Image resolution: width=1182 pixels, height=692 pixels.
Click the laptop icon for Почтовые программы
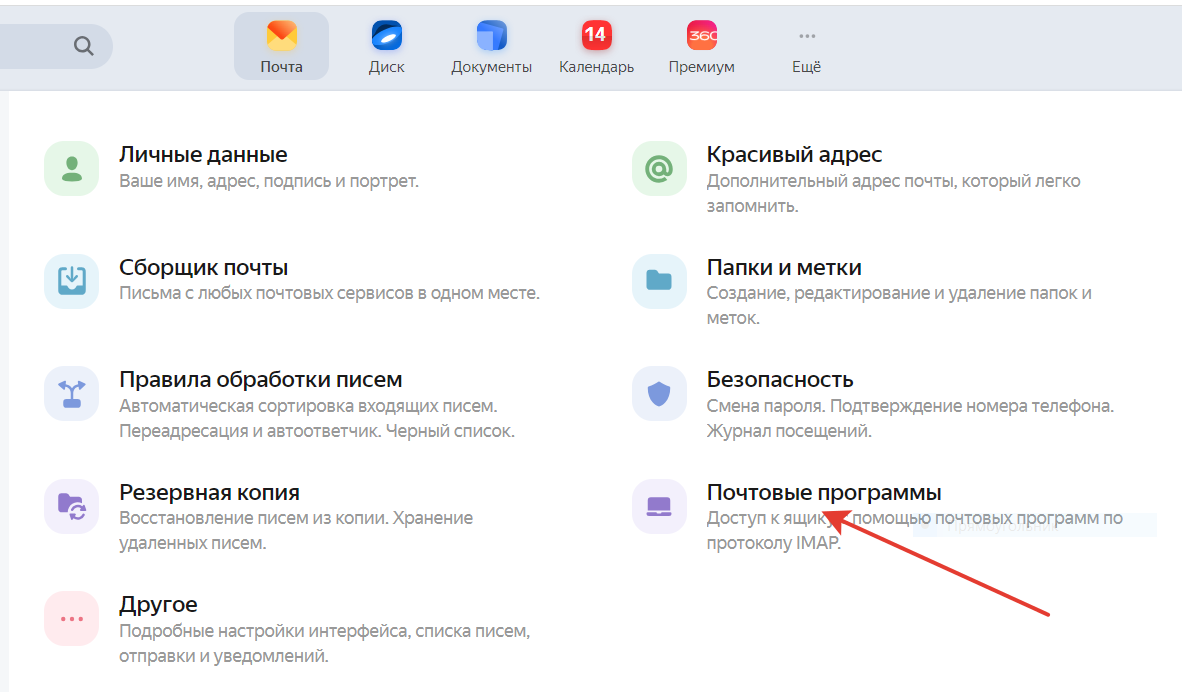(659, 506)
